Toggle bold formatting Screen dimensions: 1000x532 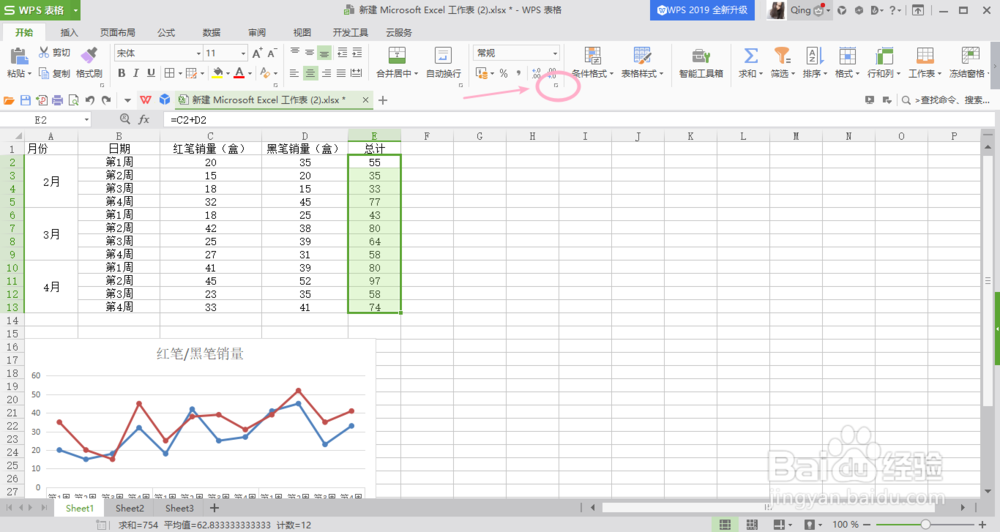click(121, 73)
